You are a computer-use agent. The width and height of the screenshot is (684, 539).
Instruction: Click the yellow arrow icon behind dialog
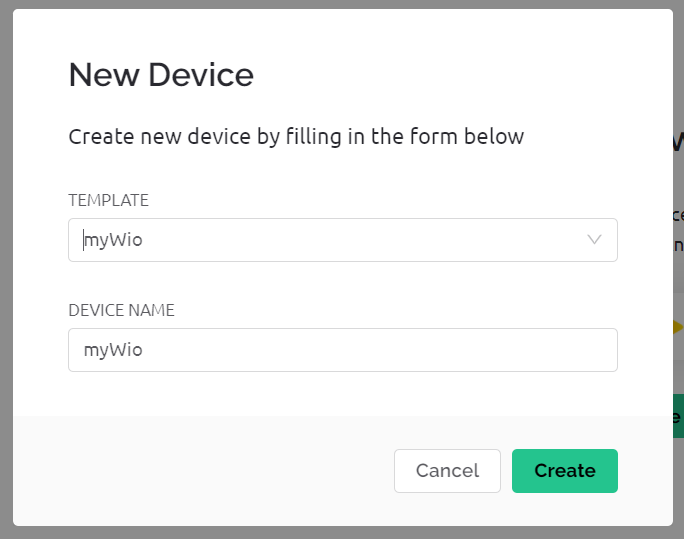coord(678,327)
